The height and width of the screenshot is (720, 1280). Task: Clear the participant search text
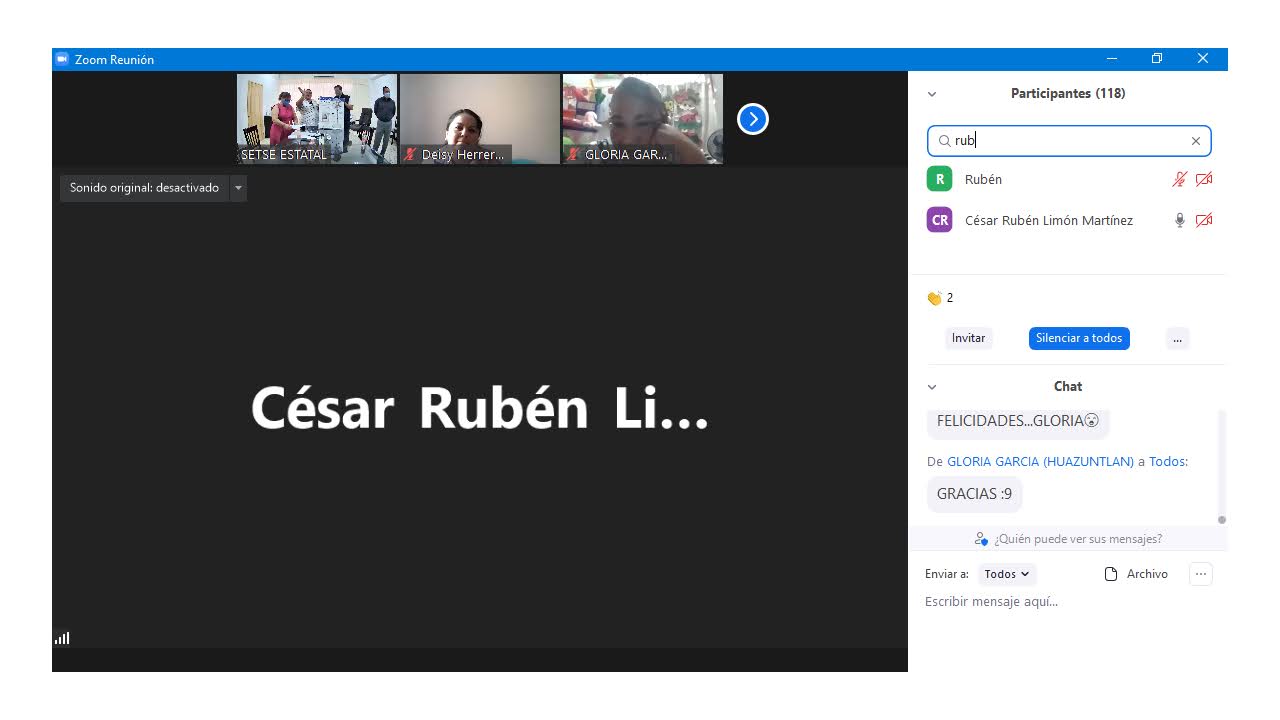1195,141
